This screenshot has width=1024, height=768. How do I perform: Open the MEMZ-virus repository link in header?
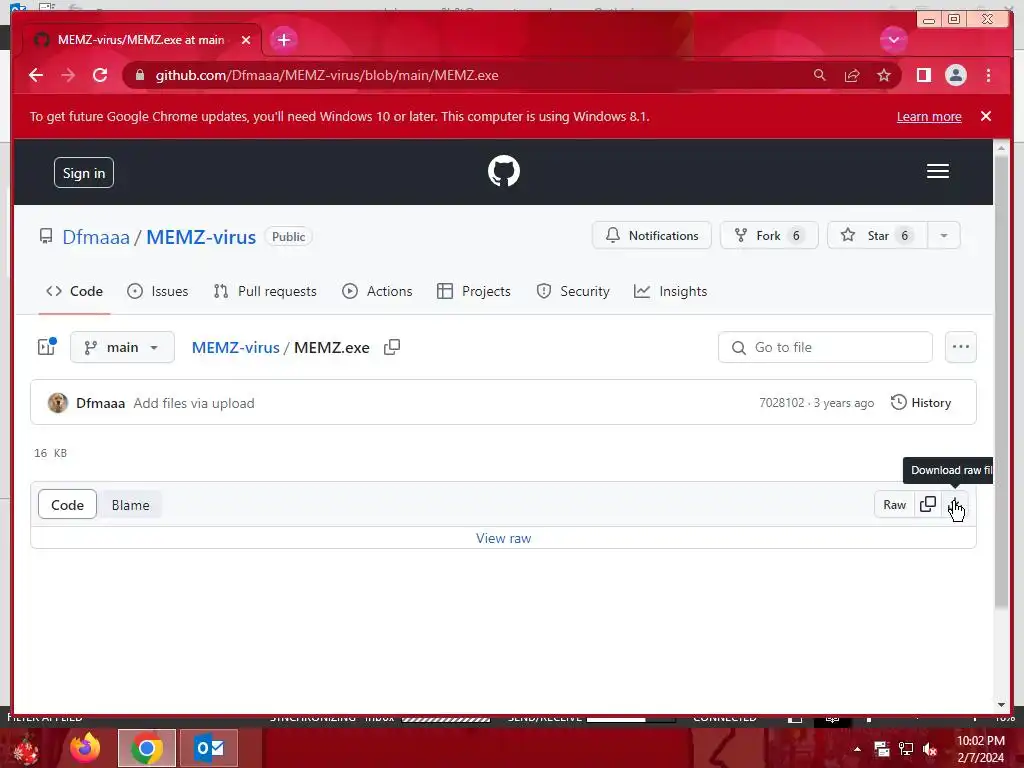(x=200, y=236)
